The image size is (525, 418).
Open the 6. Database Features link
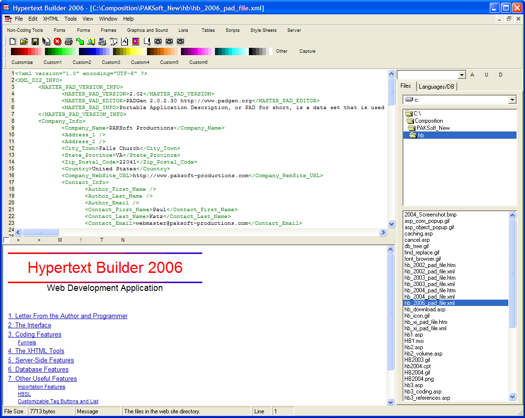coord(38,369)
